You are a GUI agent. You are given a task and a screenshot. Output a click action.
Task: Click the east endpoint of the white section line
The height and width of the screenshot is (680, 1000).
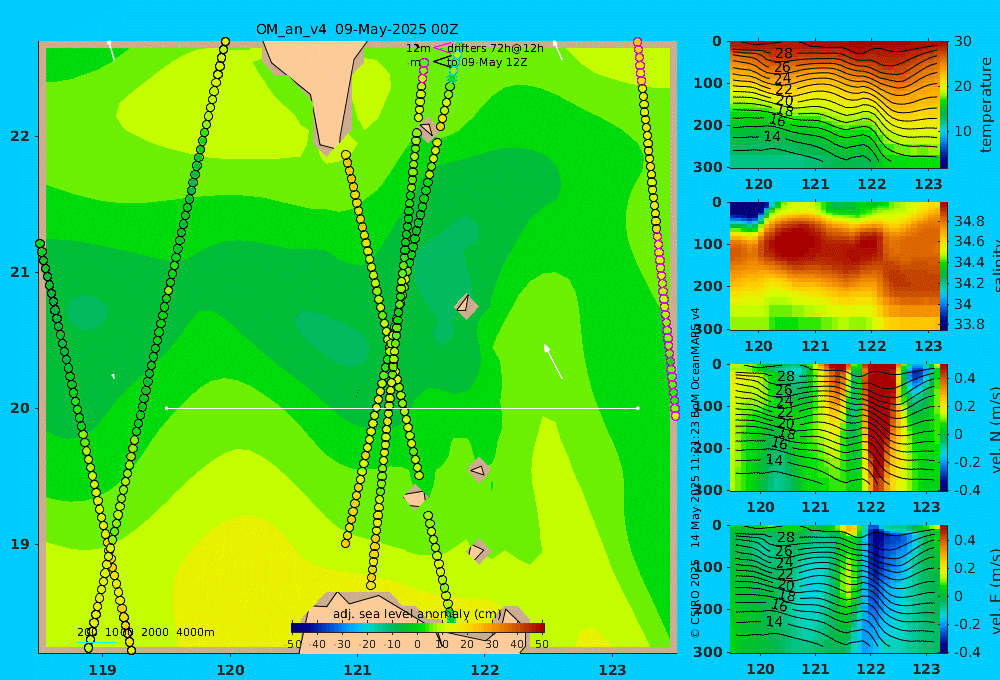638,408
